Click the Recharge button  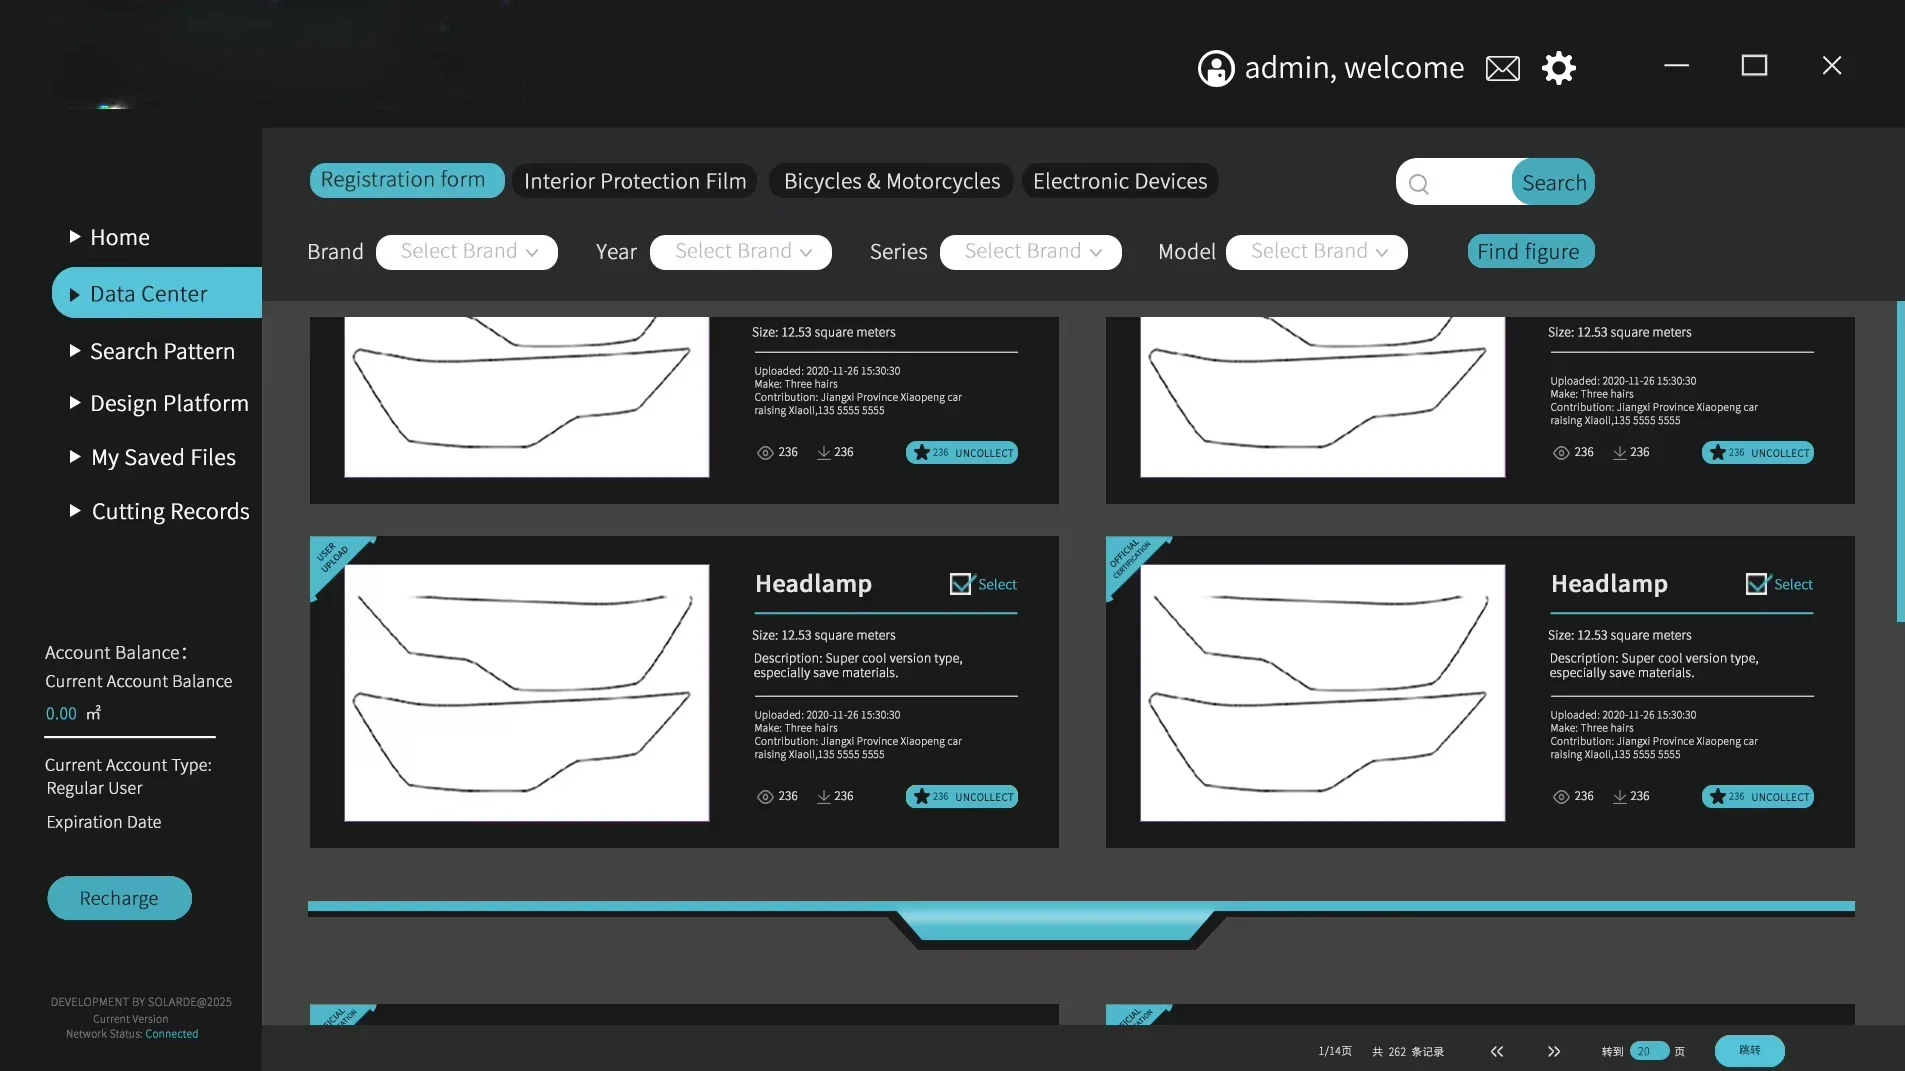(x=119, y=898)
